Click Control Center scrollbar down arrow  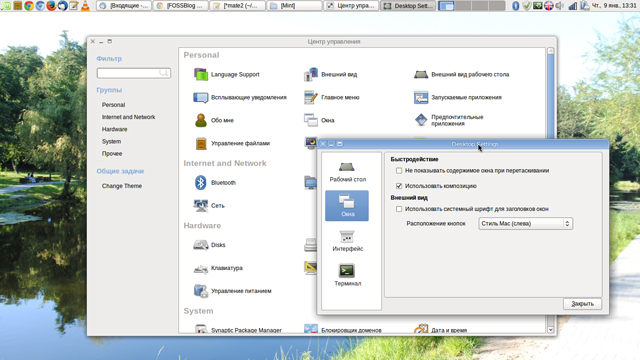tap(551, 329)
